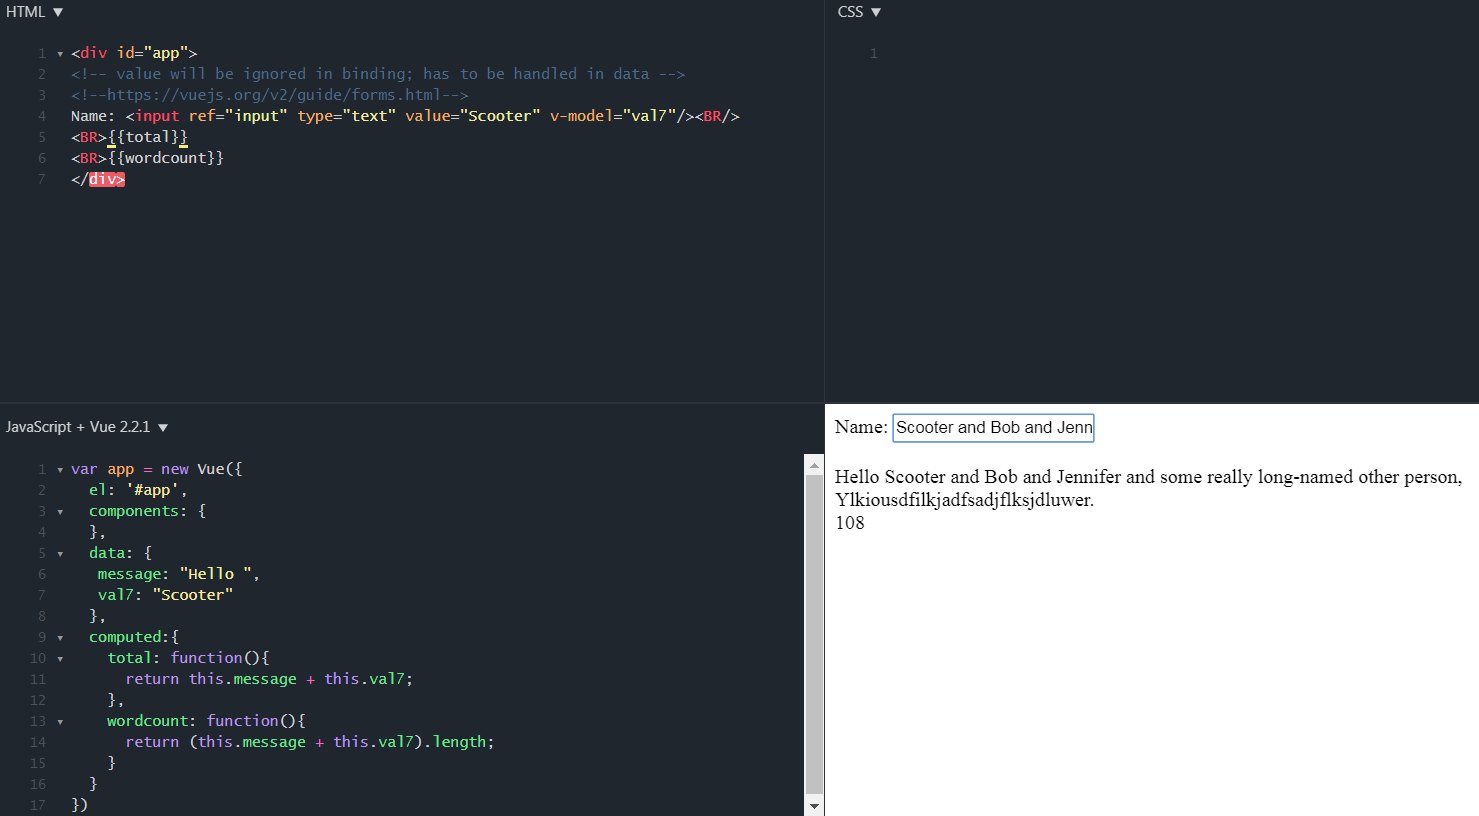Collapse the div#app block on line 1
The height and width of the screenshot is (816, 1479).
click(59, 52)
